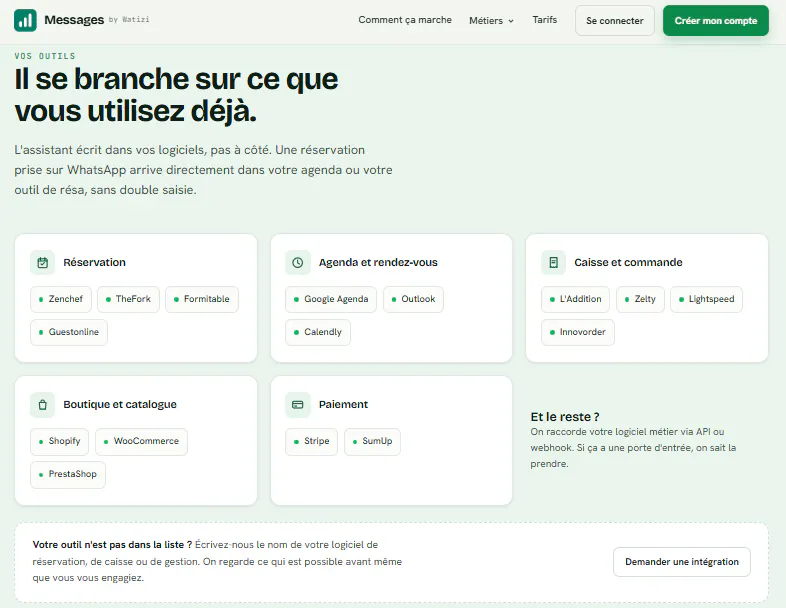Click the Boutique et catalogue bag icon
The height and width of the screenshot is (608, 786).
(43, 405)
